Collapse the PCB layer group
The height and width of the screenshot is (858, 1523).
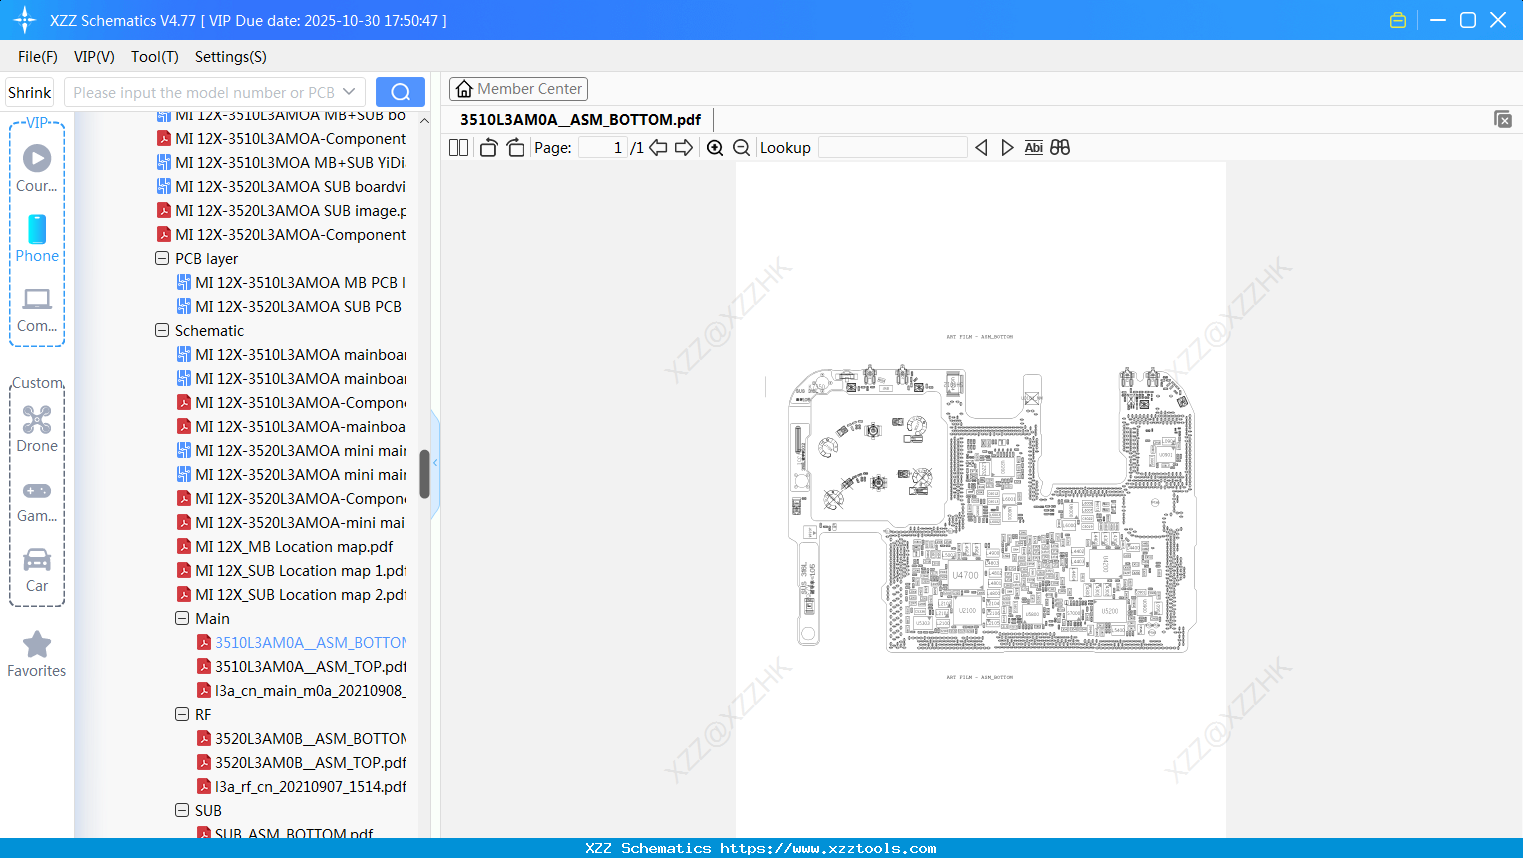click(161, 258)
